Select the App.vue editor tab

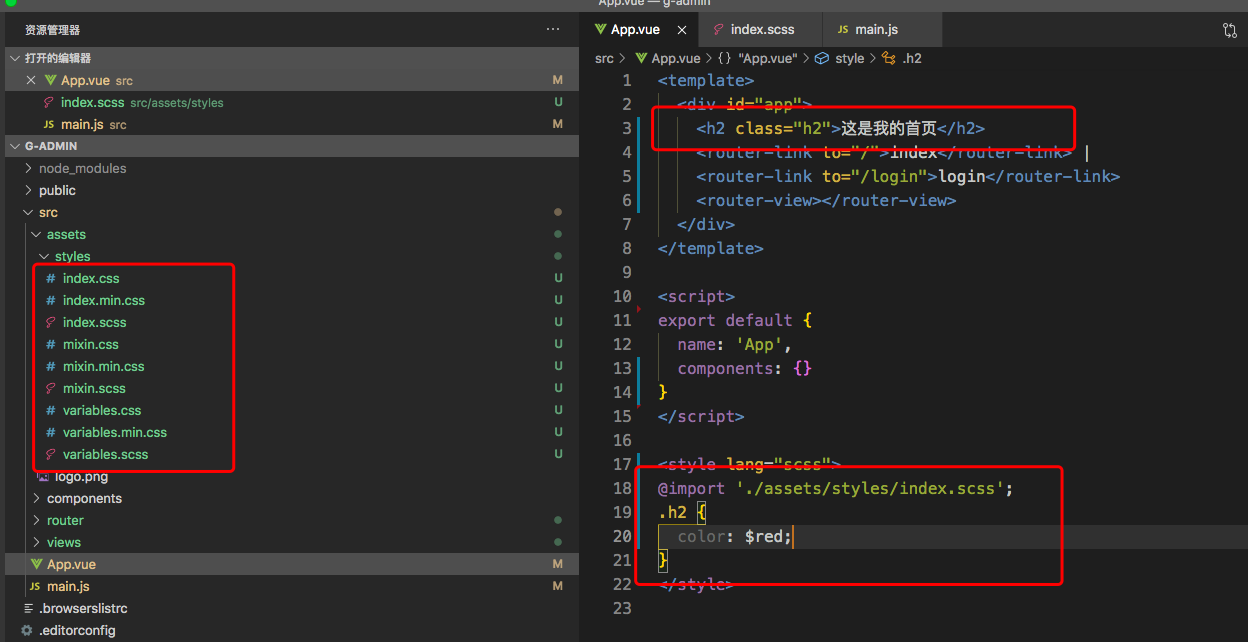tap(641, 30)
